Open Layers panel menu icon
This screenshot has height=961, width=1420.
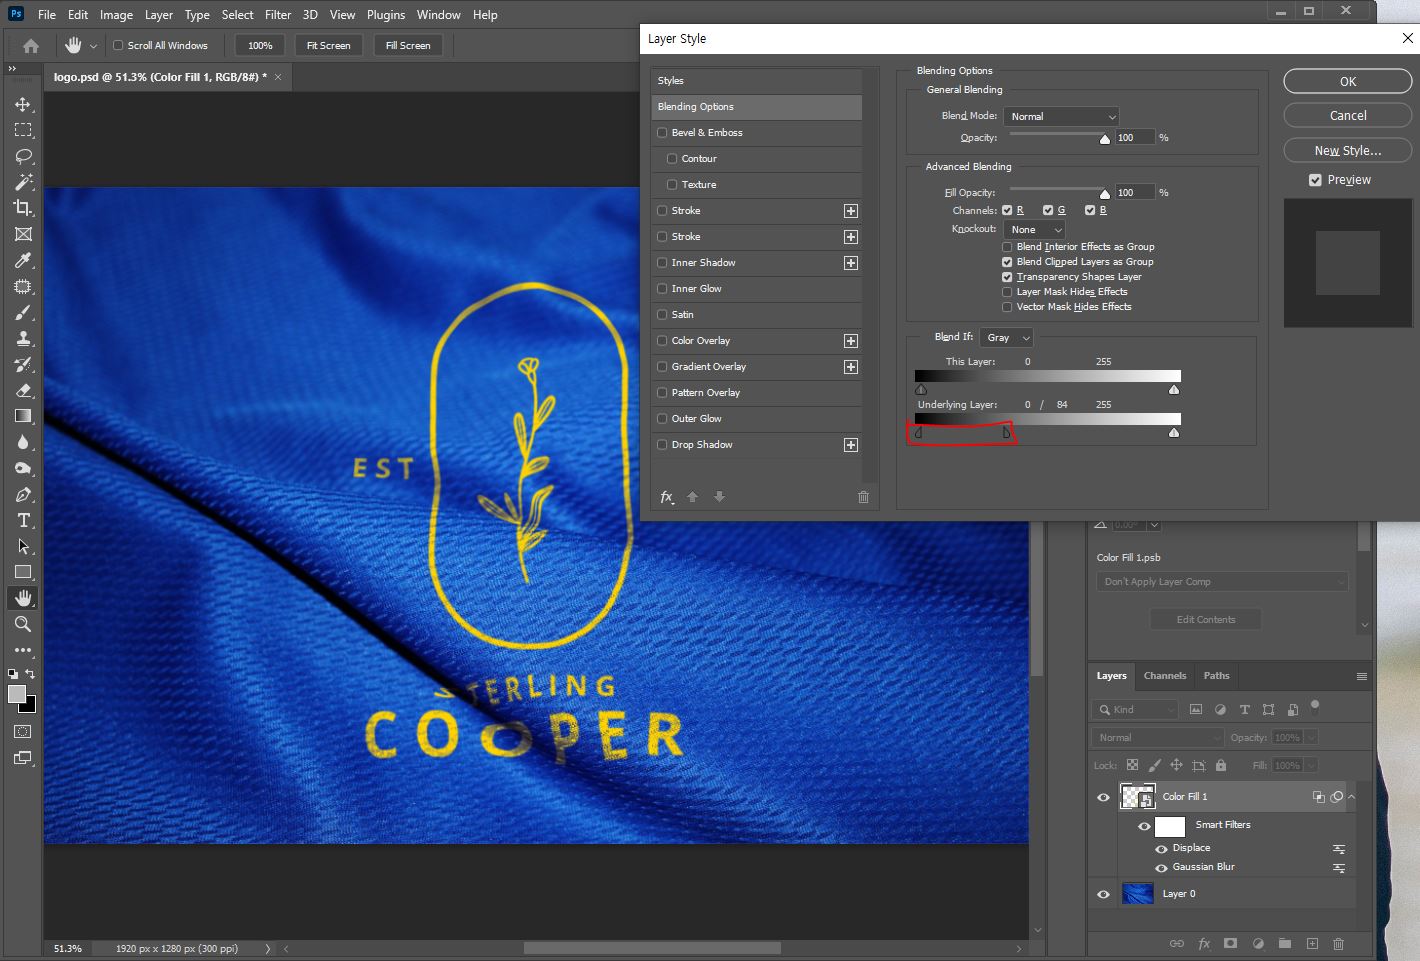coord(1361,676)
